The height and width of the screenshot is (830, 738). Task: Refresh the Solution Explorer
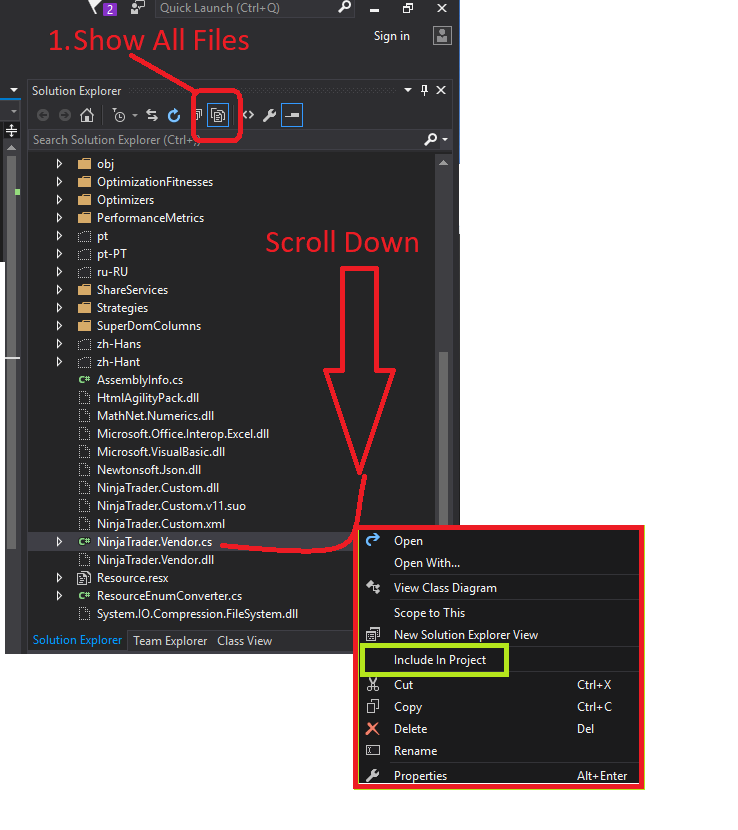pos(174,115)
